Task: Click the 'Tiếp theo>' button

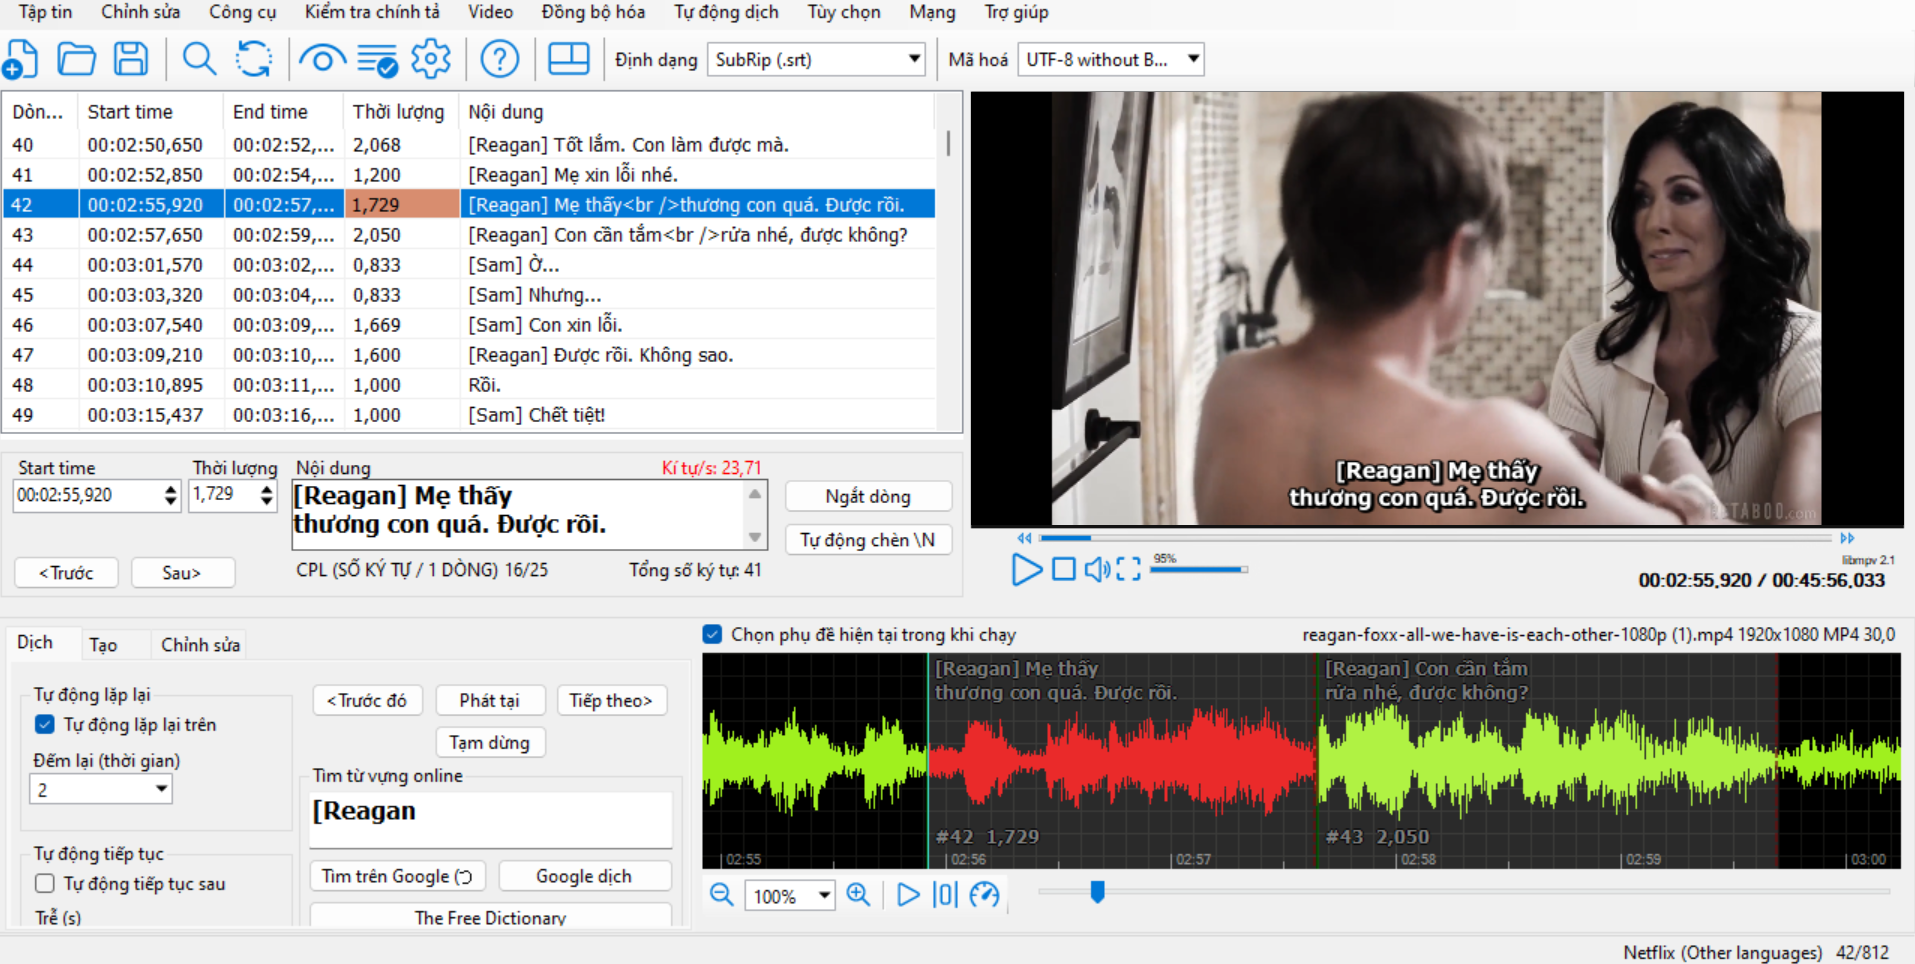Action: [611, 700]
